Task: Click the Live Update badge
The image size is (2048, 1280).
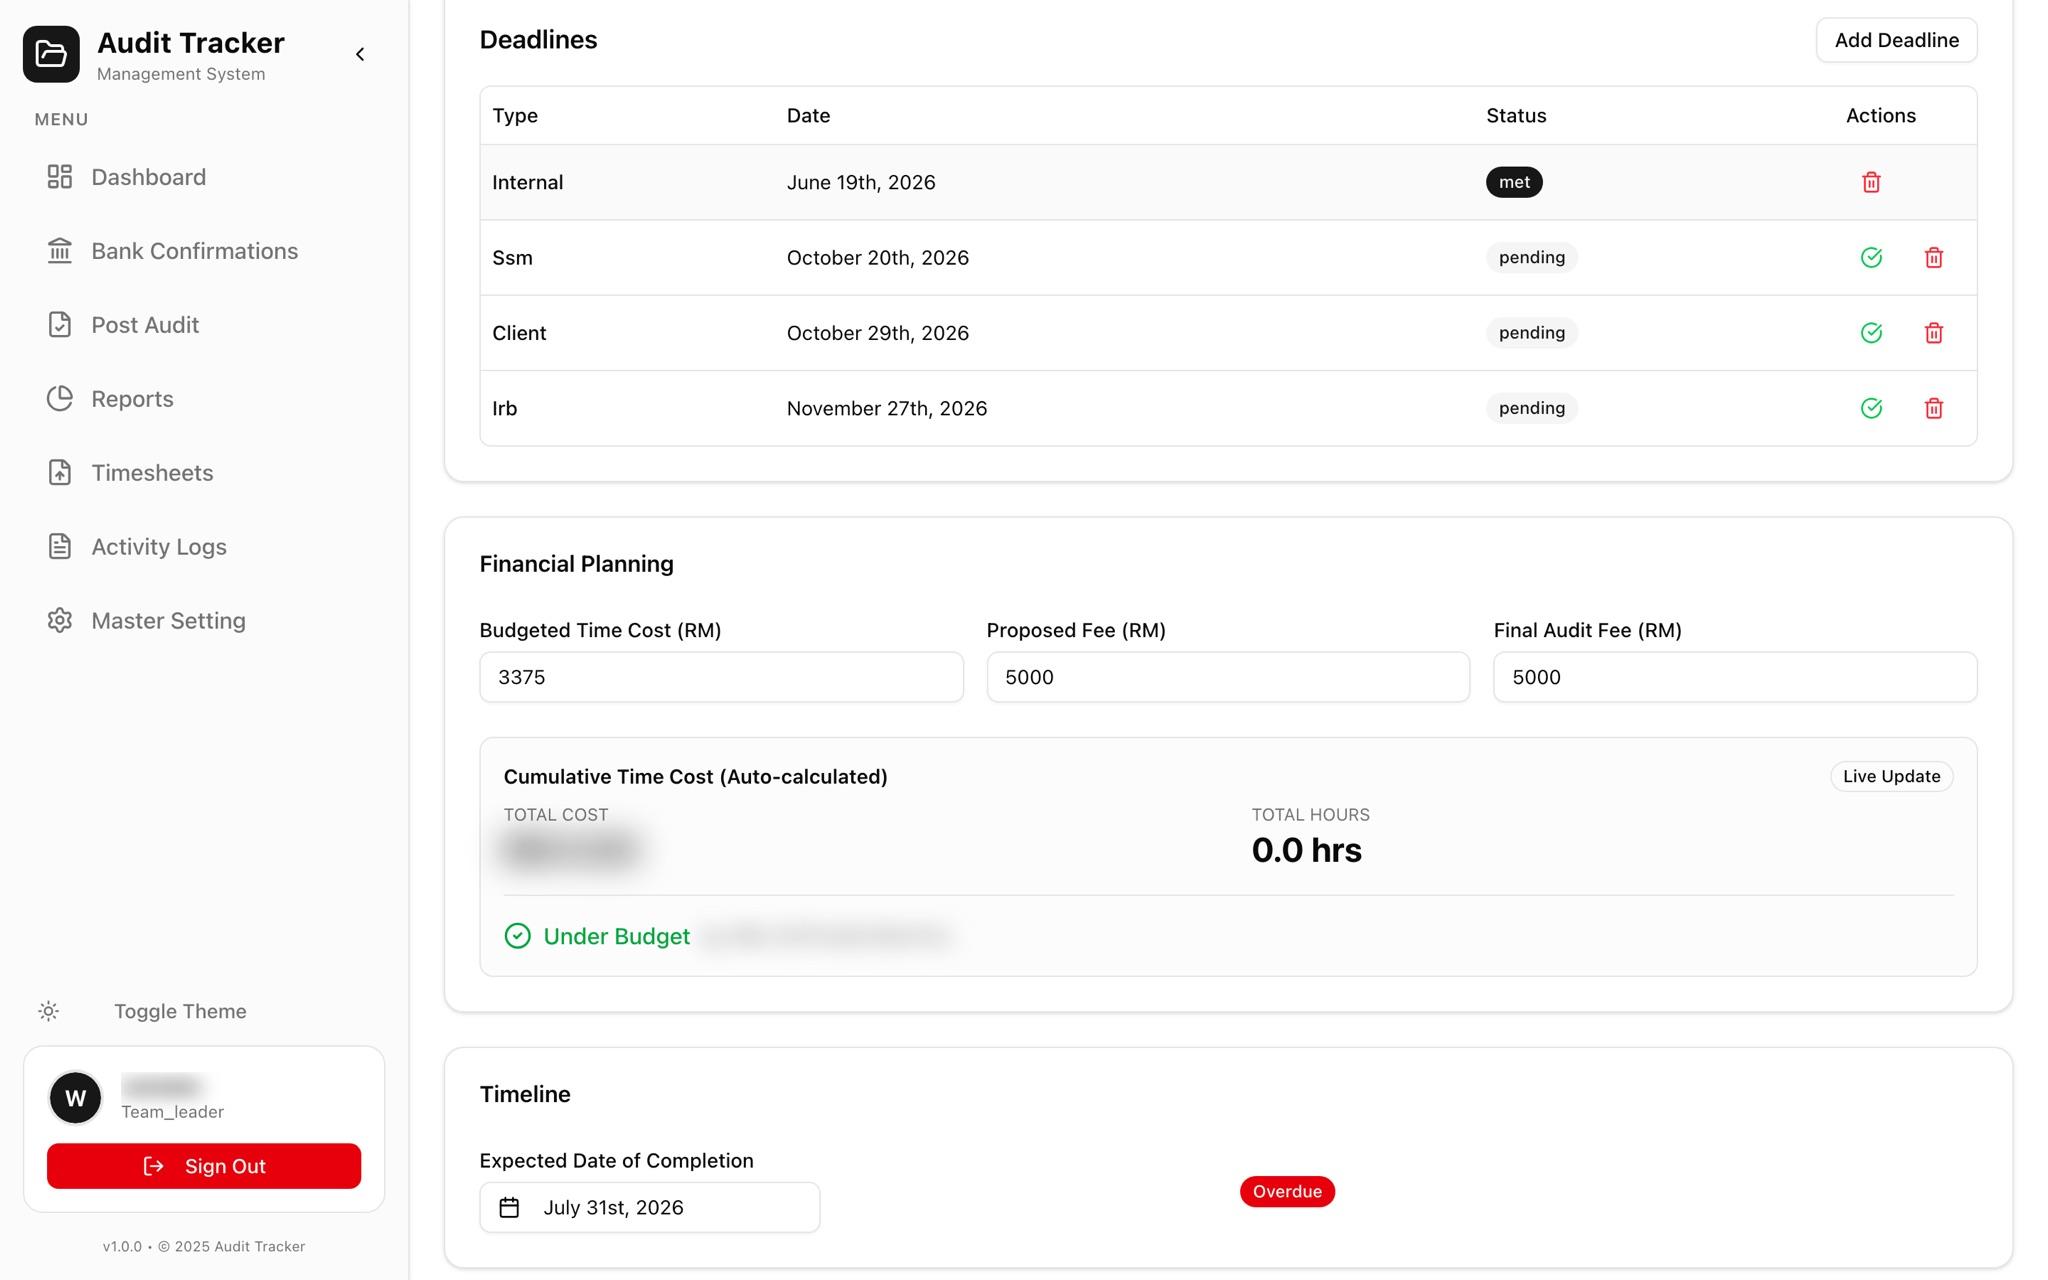Action: 1891,776
